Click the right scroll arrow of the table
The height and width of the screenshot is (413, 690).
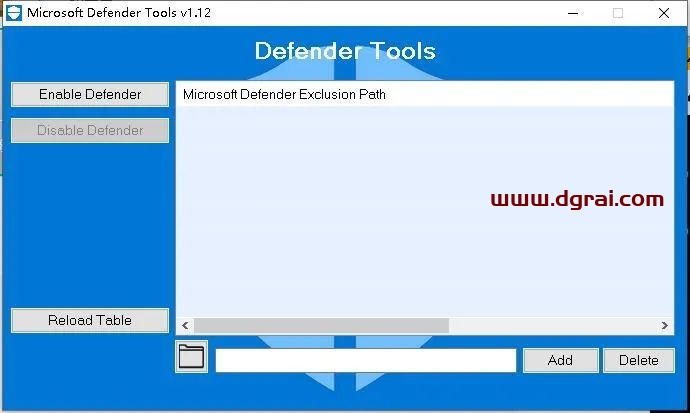[664, 325]
